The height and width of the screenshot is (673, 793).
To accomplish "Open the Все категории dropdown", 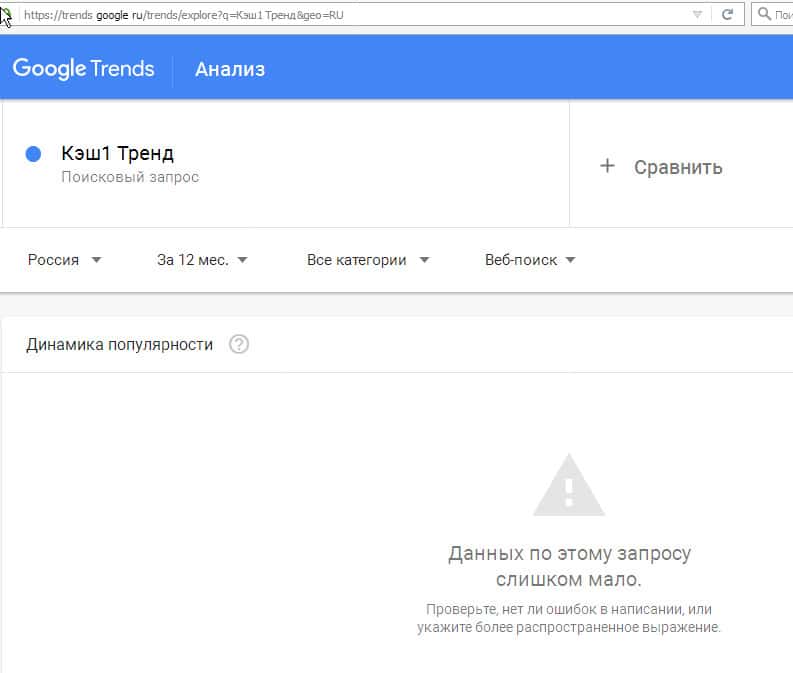I will point(368,260).
